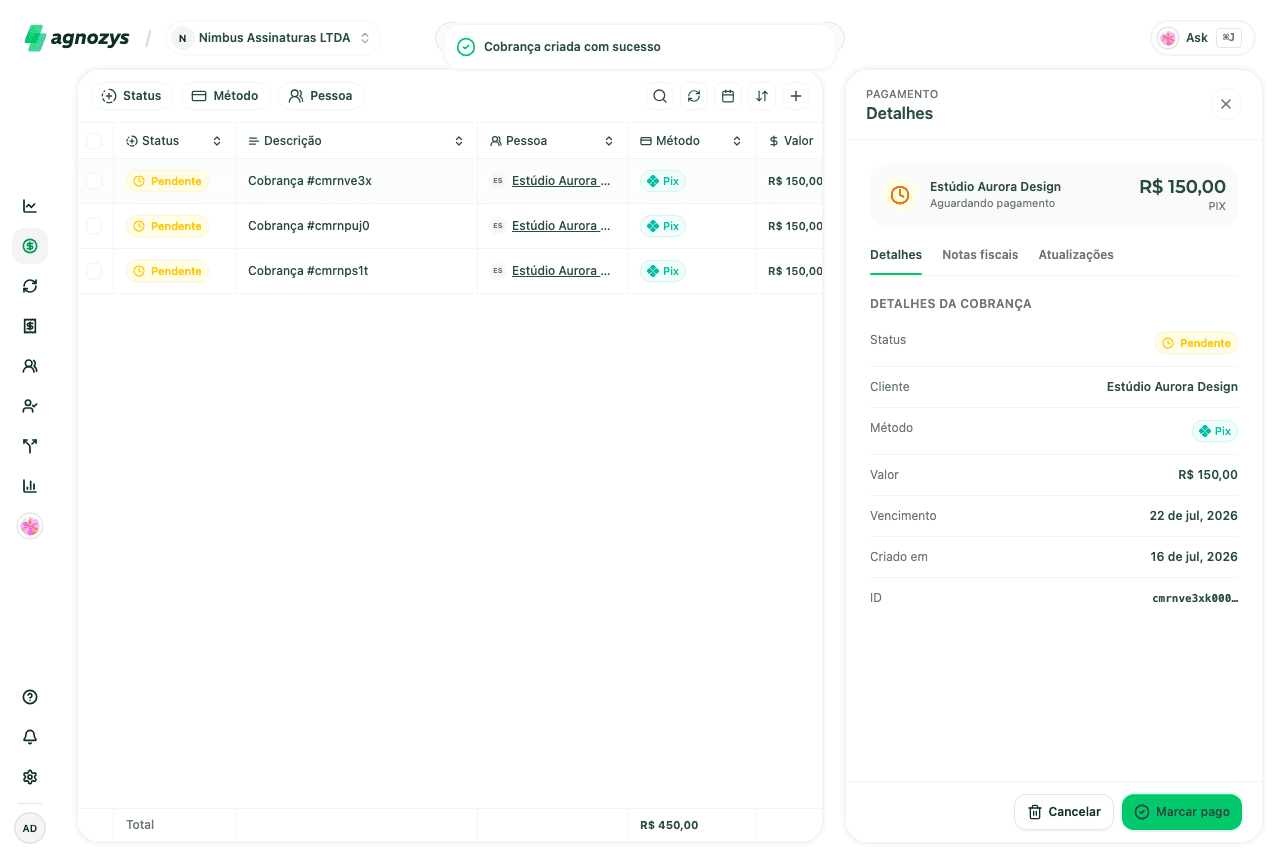1280x860 pixels.
Task: Click the sort arrows toolbar icon
Action: 762,96
